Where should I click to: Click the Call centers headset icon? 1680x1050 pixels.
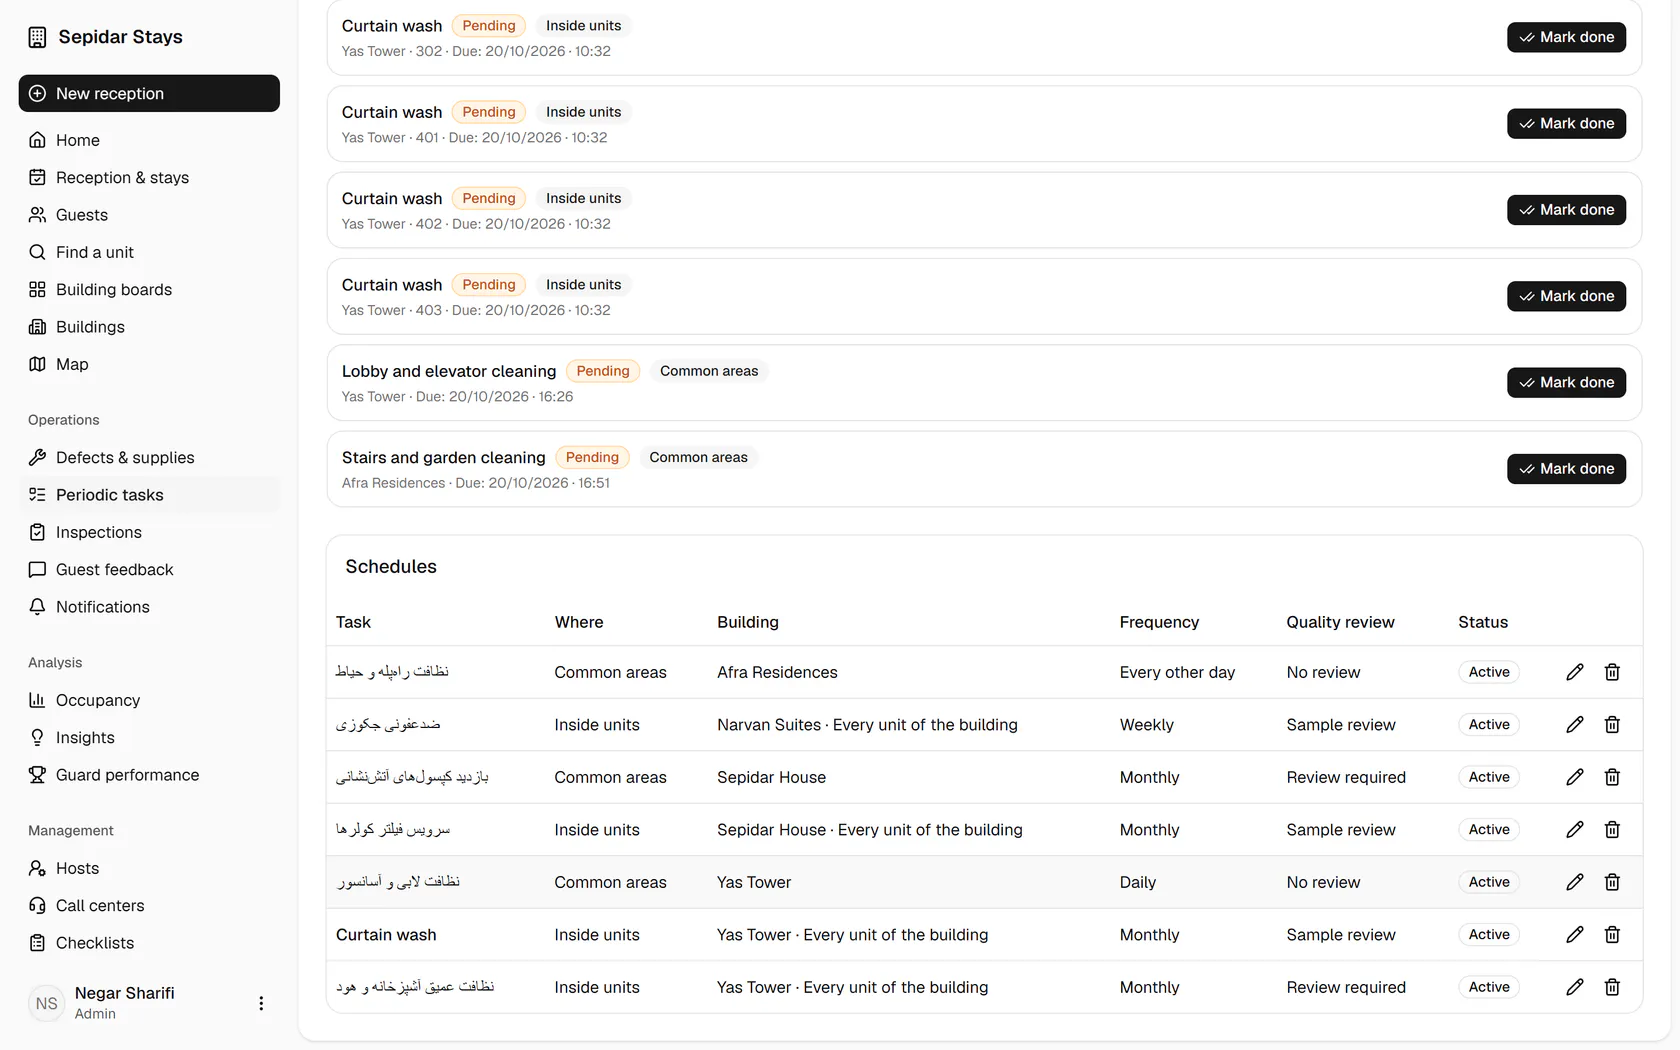coord(37,905)
